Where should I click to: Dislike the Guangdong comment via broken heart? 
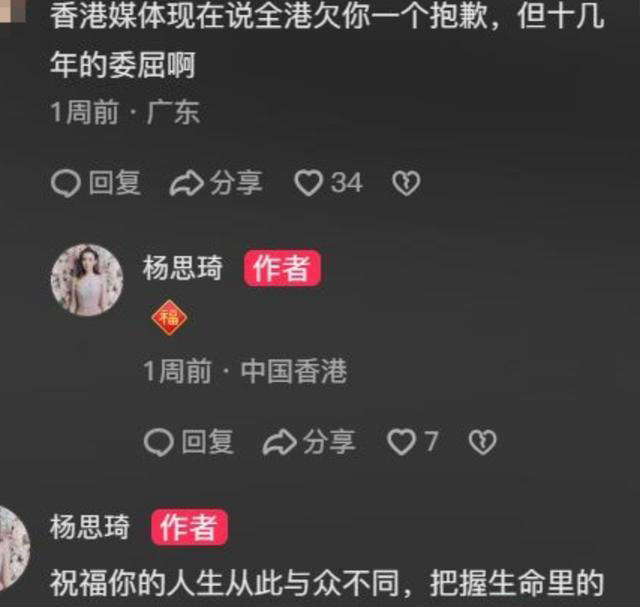pos(406,183)
